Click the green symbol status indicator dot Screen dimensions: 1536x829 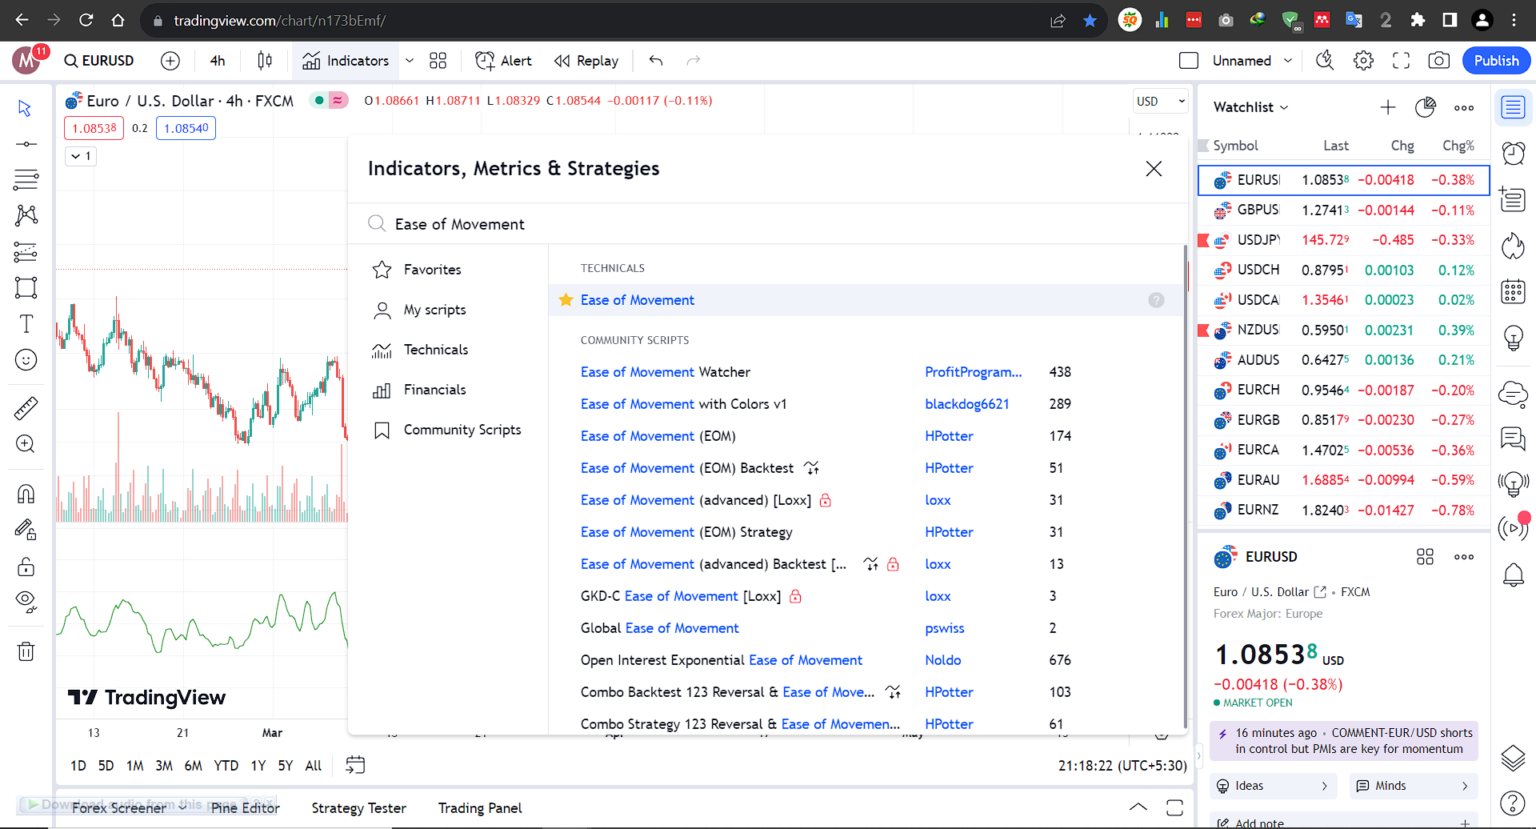(x=319, y=100)
